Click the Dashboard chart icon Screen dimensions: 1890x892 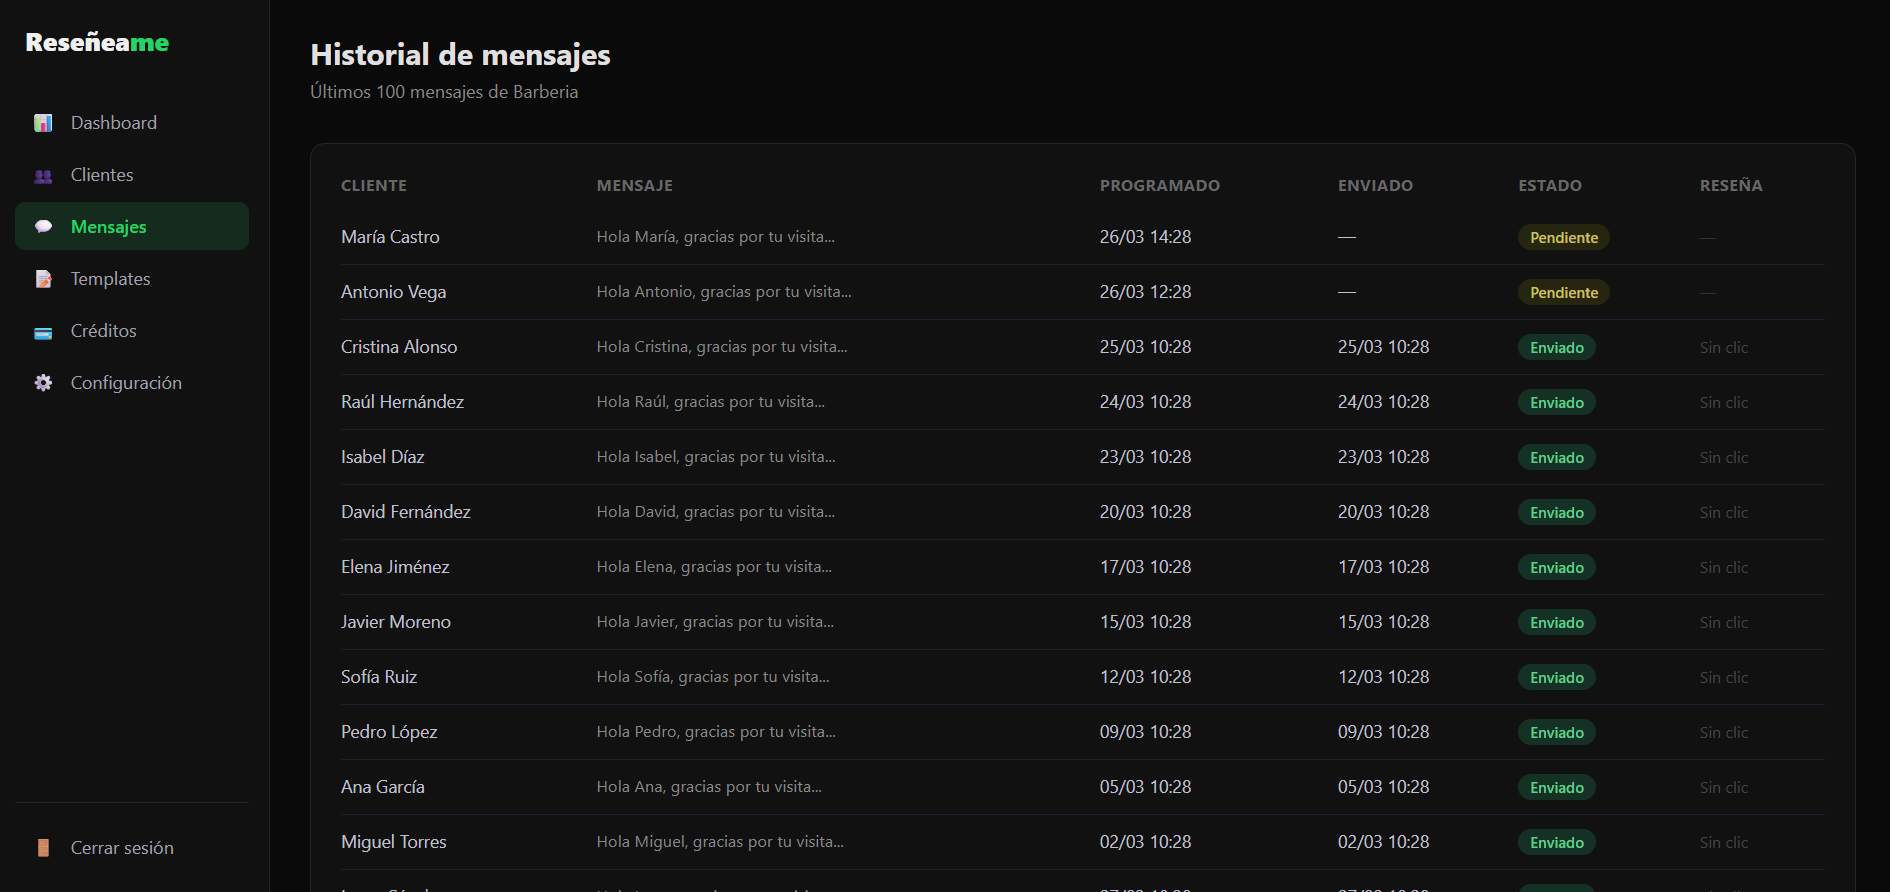click(x=43, y=123)
